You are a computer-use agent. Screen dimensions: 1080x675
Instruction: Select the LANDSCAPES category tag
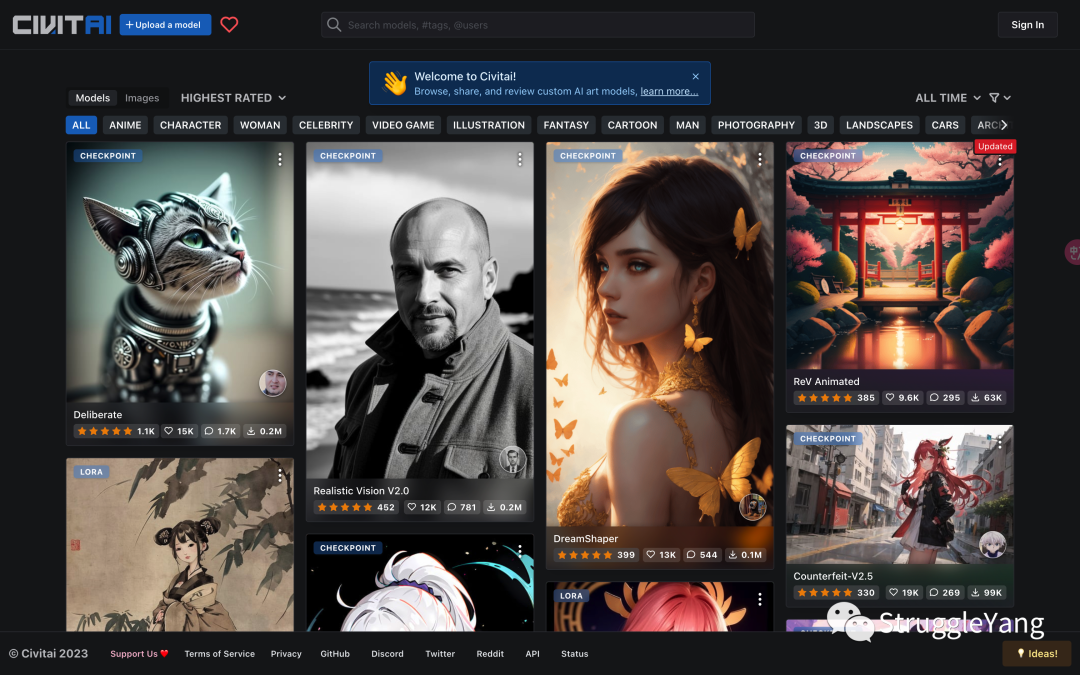880,125
